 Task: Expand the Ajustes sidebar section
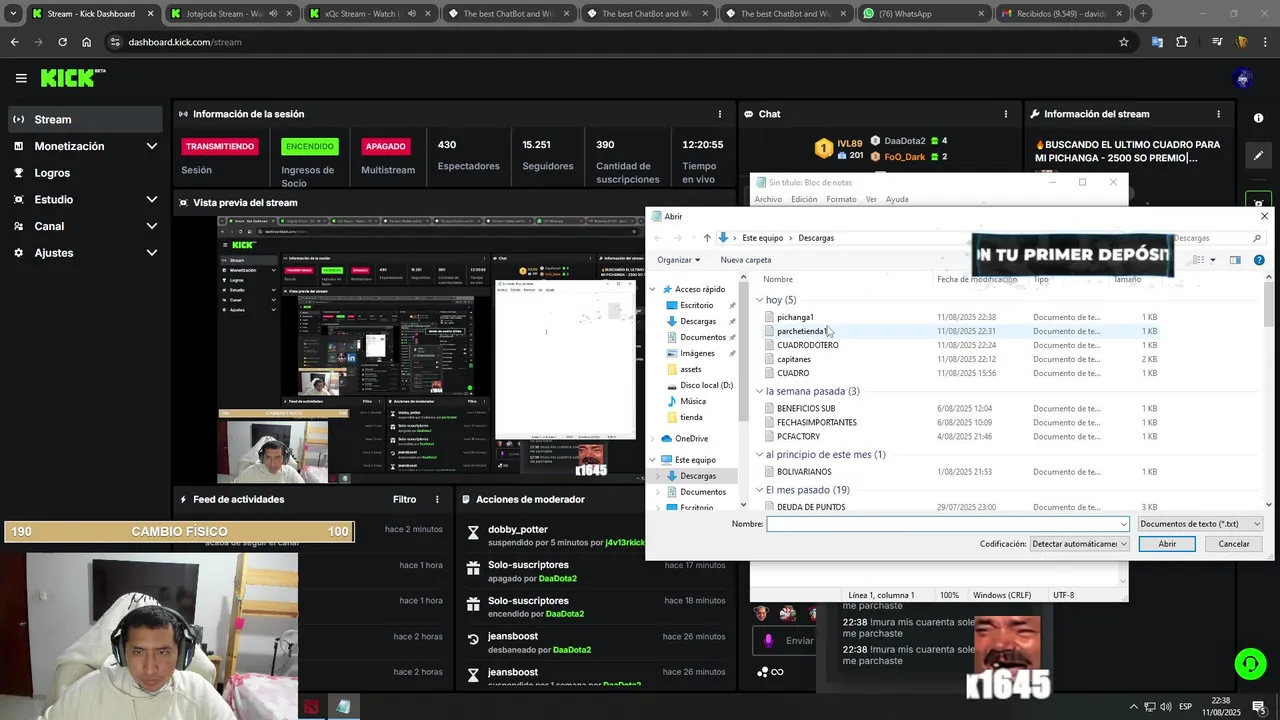point(152,253)
